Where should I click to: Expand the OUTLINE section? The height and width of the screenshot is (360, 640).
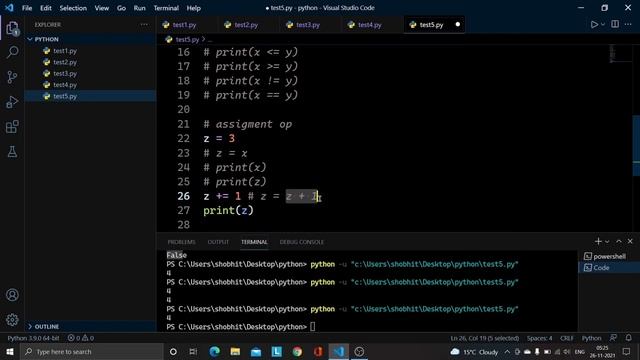pos(90,327)
